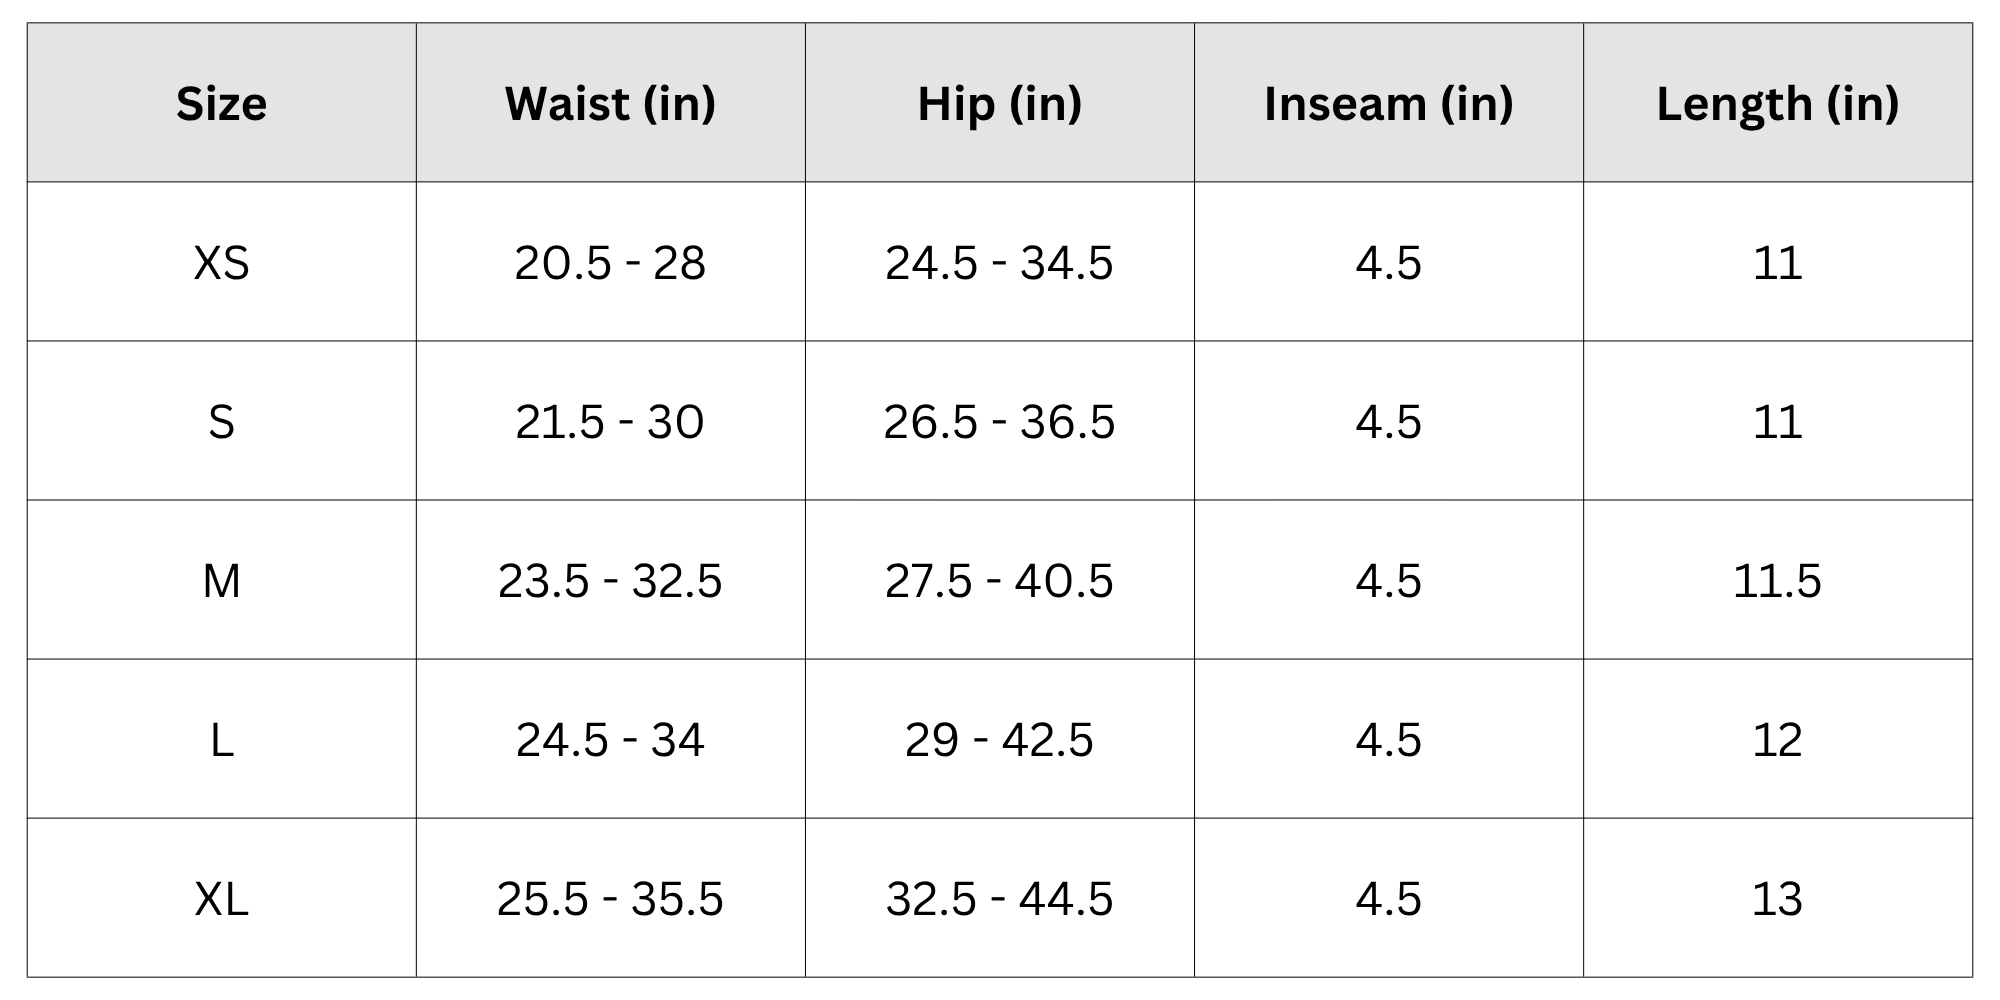Select hip range 32.5 - 44.5
The image size is (2000, 1000).
(x=999, y=899)
